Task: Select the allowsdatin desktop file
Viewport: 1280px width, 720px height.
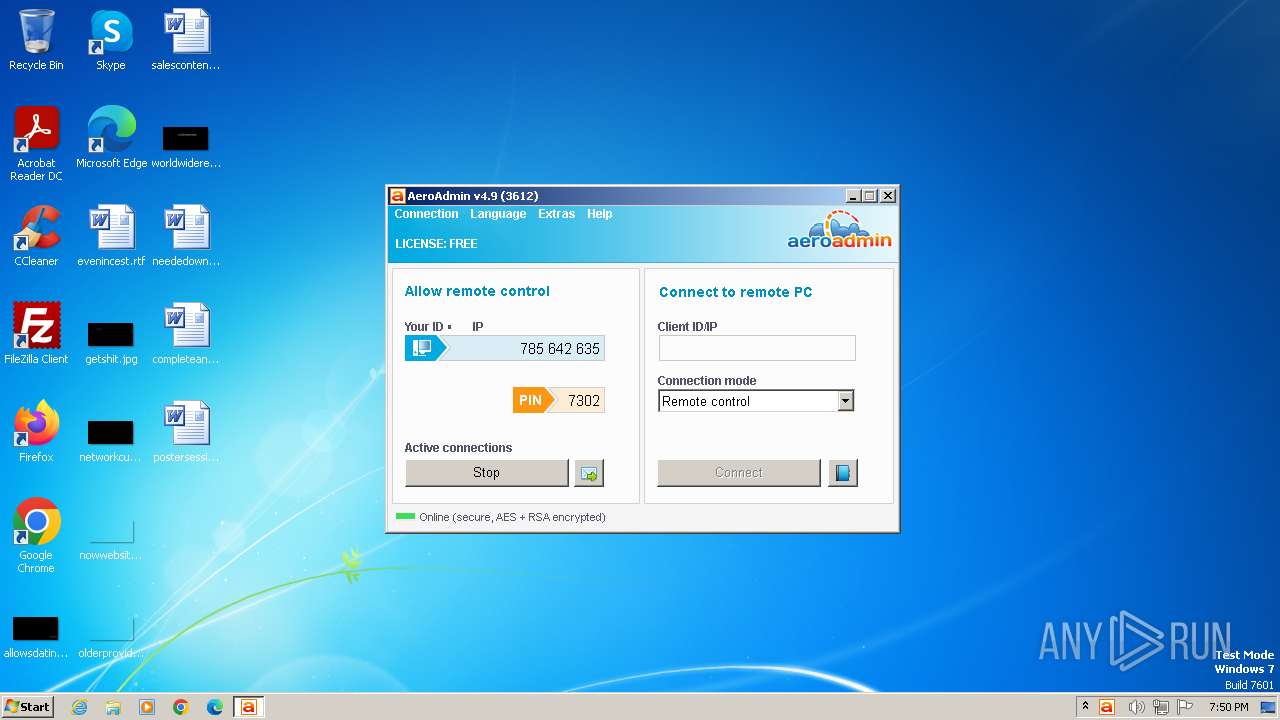Action: (x=36, y=637)
